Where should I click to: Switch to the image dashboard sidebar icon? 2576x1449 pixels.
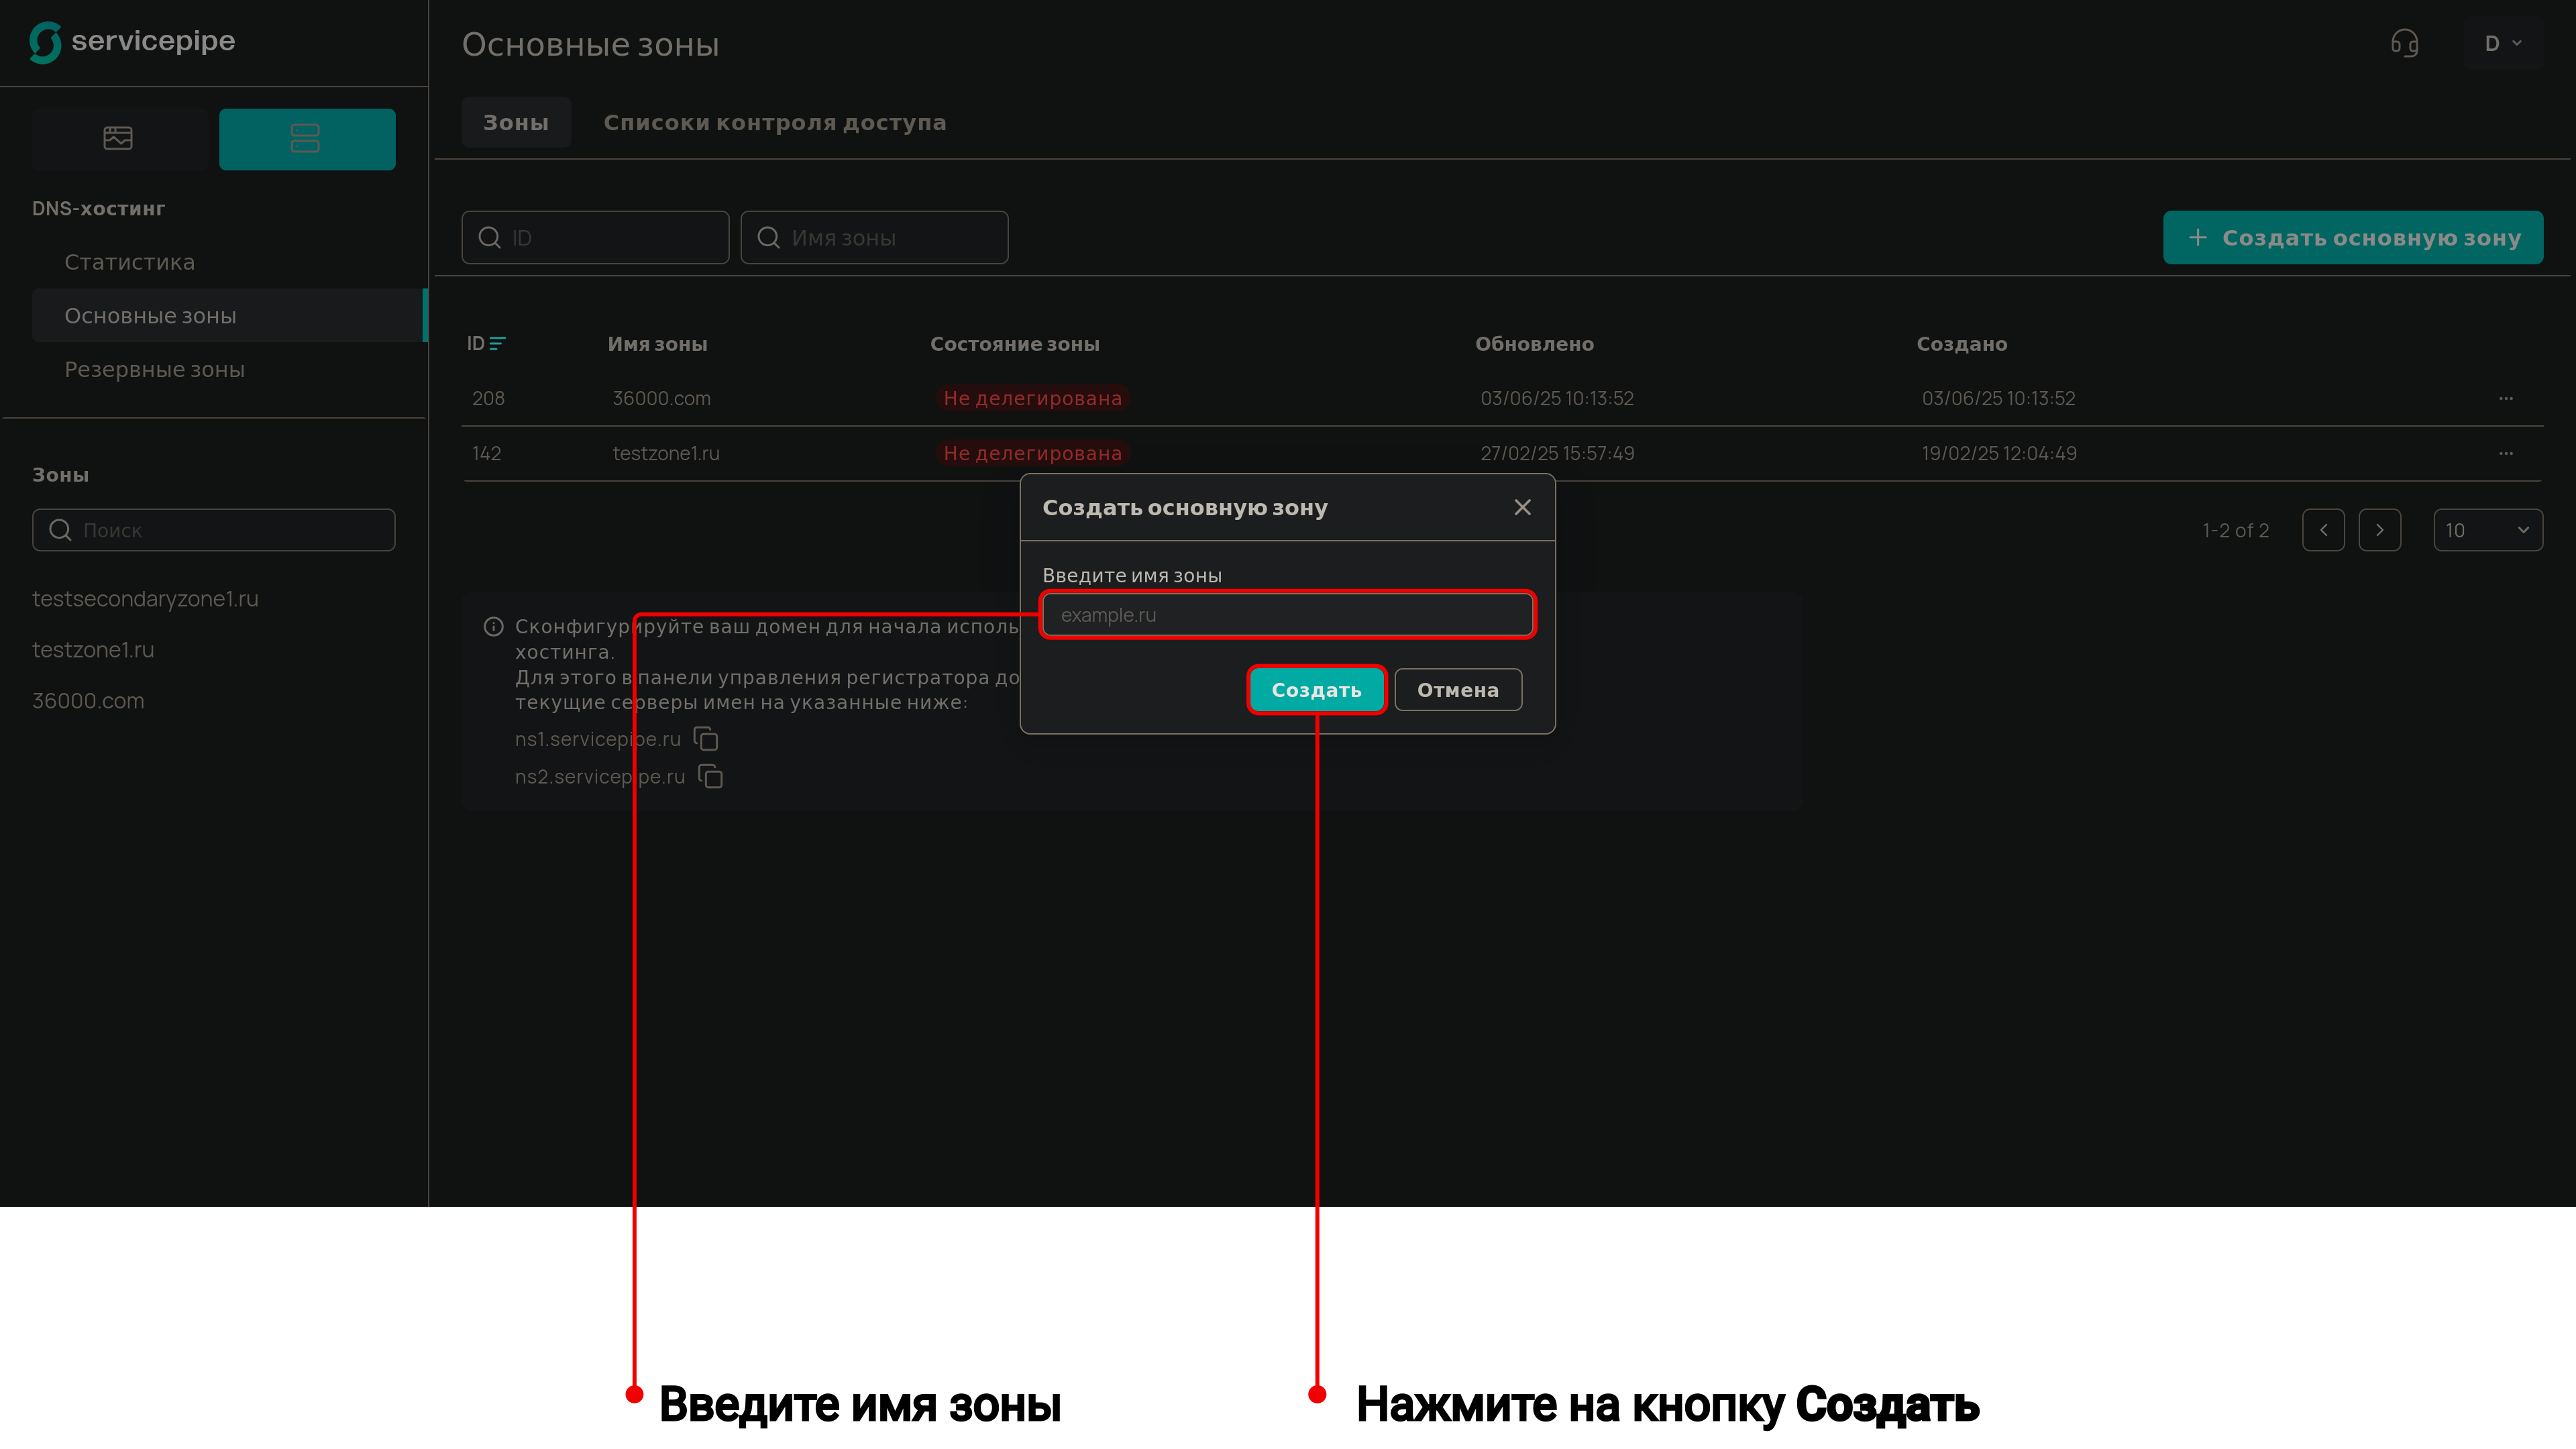118,138
